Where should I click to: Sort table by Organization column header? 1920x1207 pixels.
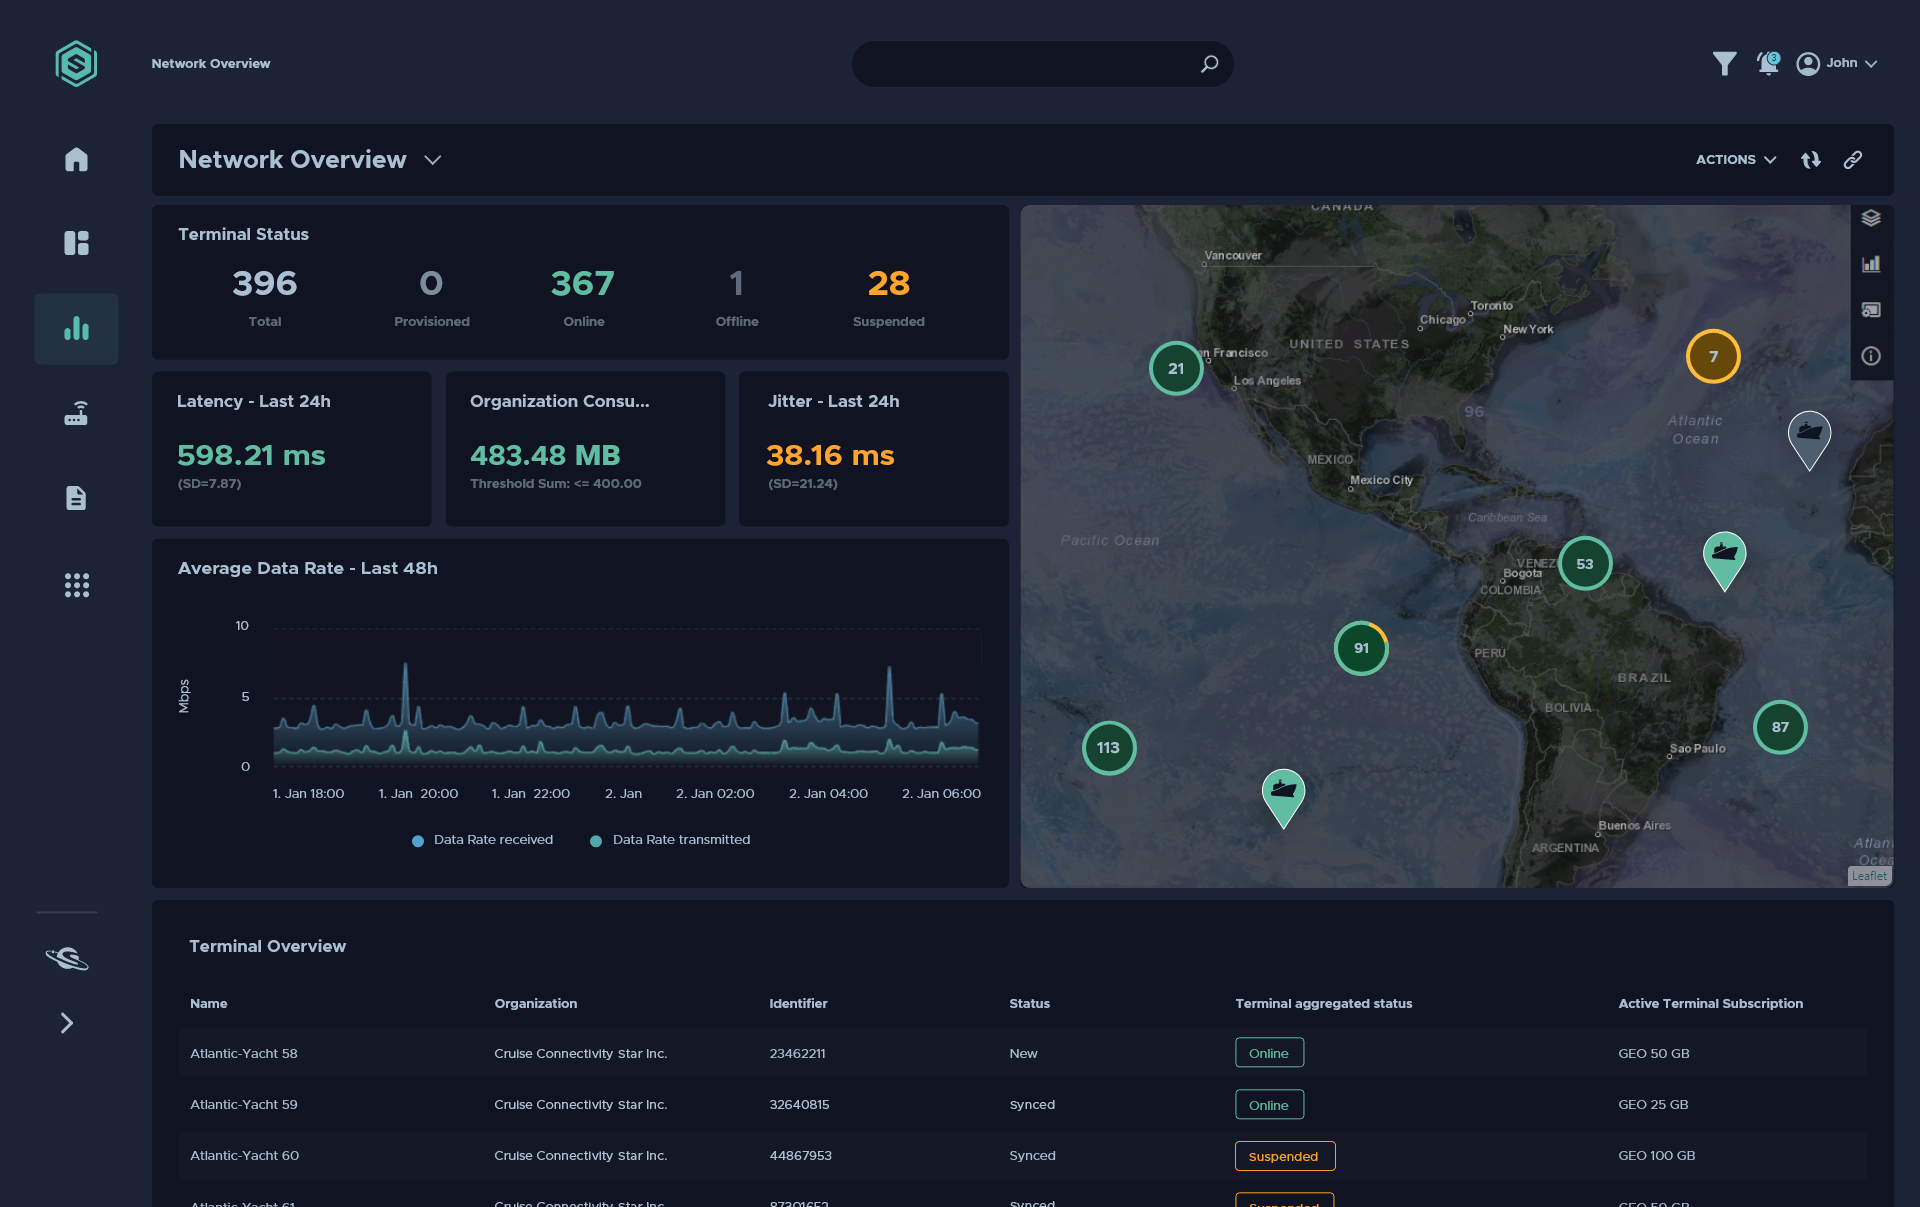click(535, 1003)
